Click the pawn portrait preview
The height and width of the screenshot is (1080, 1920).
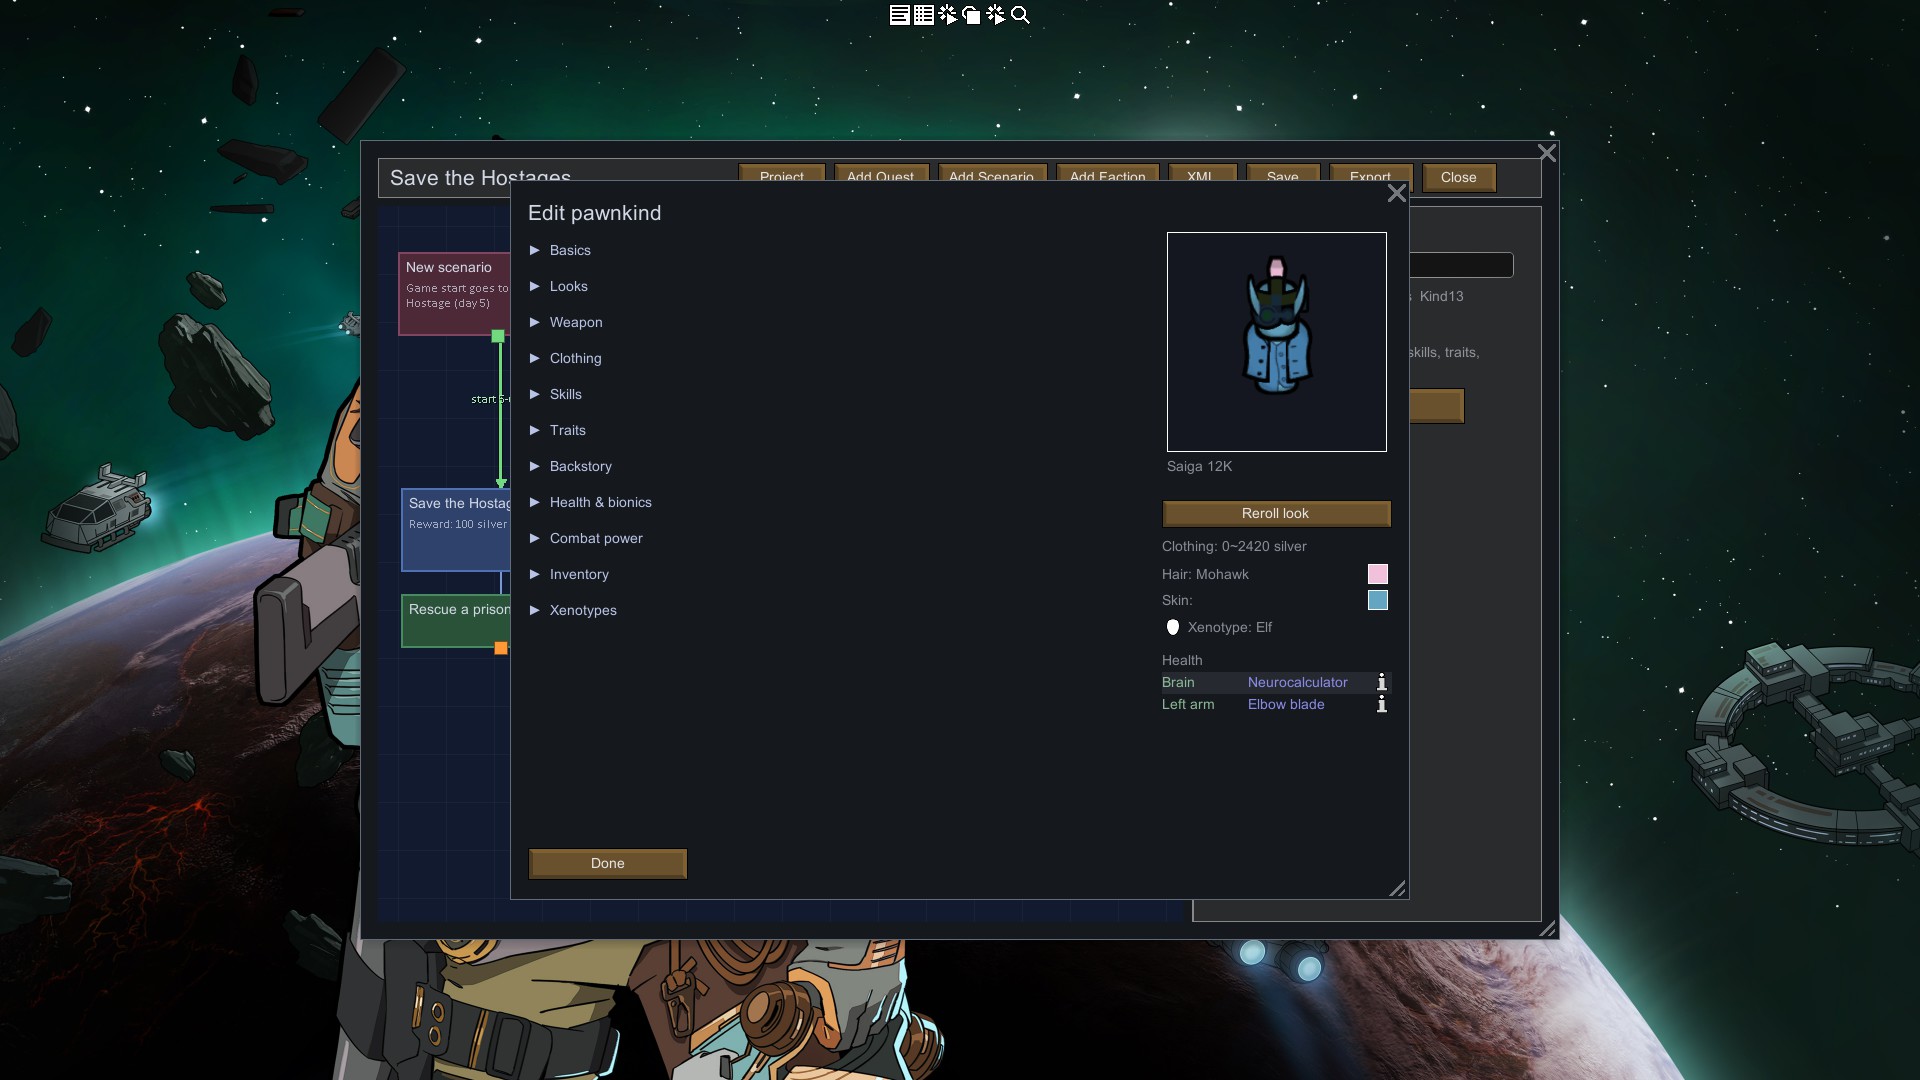pos(1276,342)
